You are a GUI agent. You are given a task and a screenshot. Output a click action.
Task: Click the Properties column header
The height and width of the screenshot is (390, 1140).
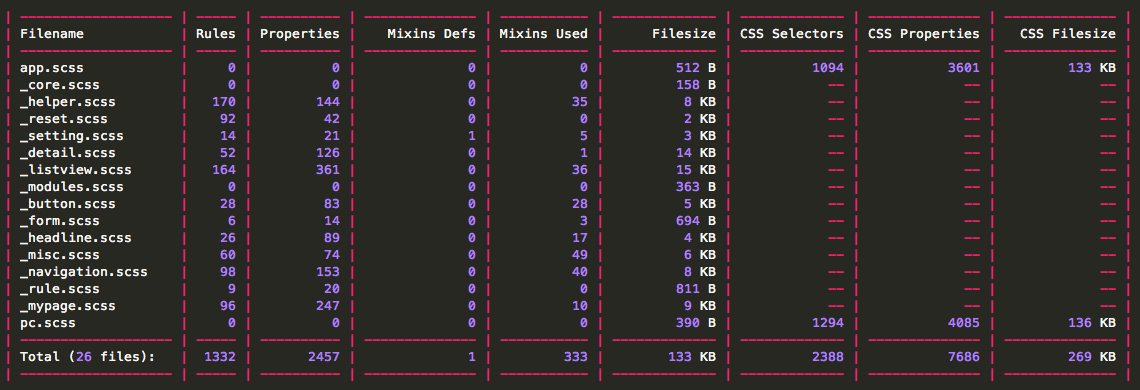pos(300,33)
